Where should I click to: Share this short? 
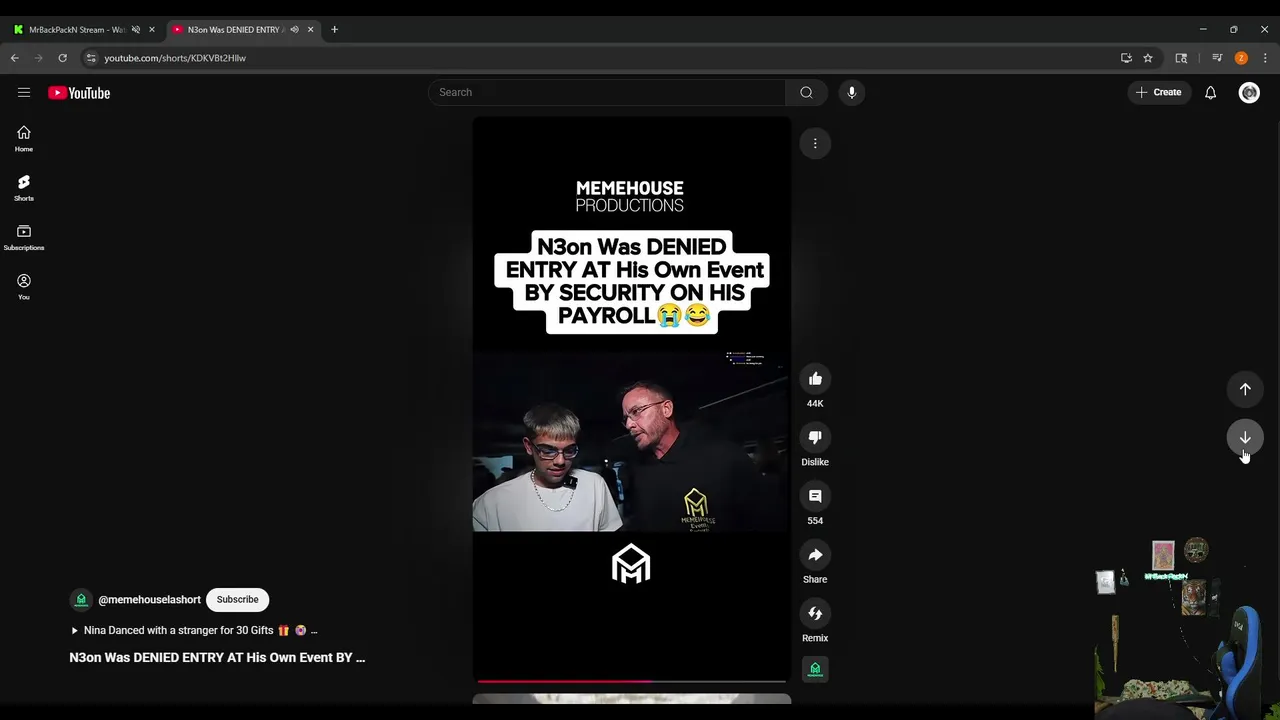[x=815, y=554]
